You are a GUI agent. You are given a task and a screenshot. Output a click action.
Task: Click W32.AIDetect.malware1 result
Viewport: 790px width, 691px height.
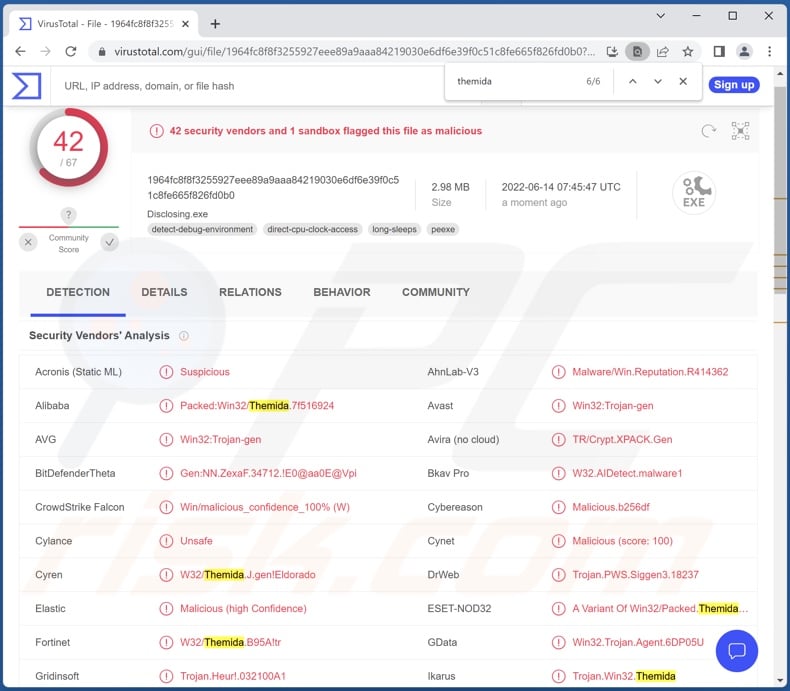[627, 473]
